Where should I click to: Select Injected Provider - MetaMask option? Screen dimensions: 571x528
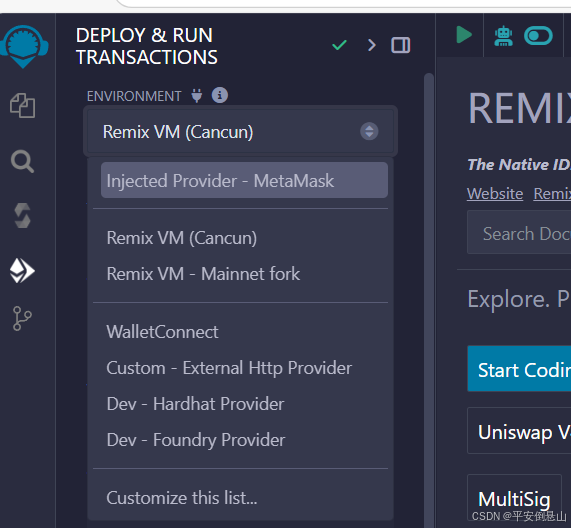pyautogui.click(x=244, y=180)
